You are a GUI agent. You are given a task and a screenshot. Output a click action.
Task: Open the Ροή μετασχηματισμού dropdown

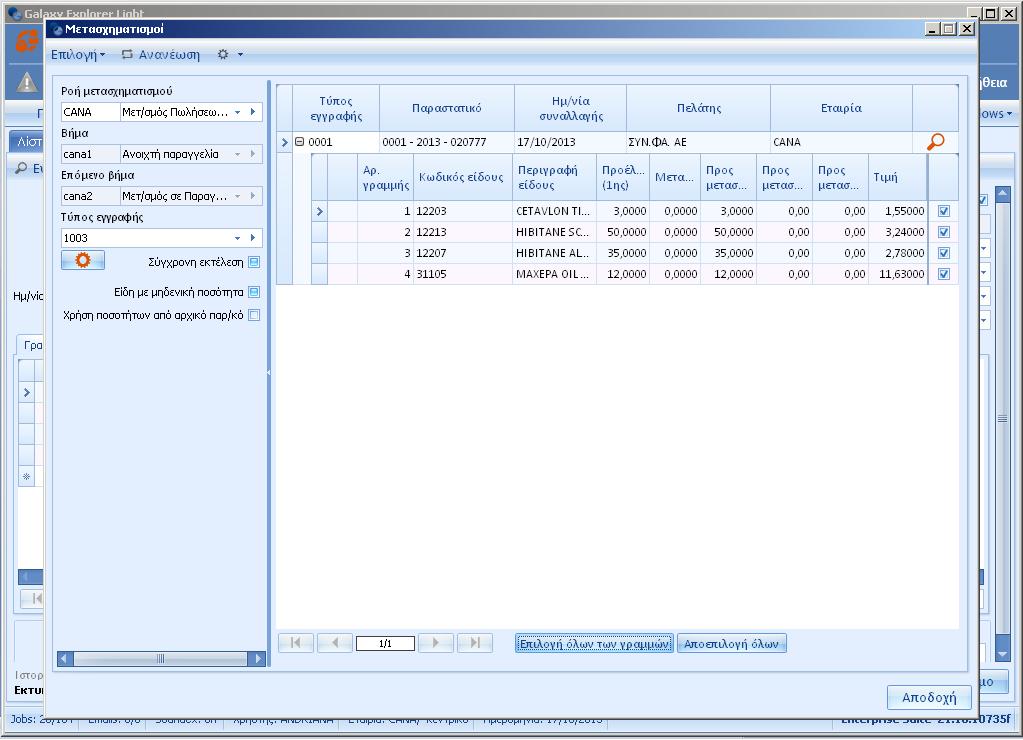pos(237,112)
